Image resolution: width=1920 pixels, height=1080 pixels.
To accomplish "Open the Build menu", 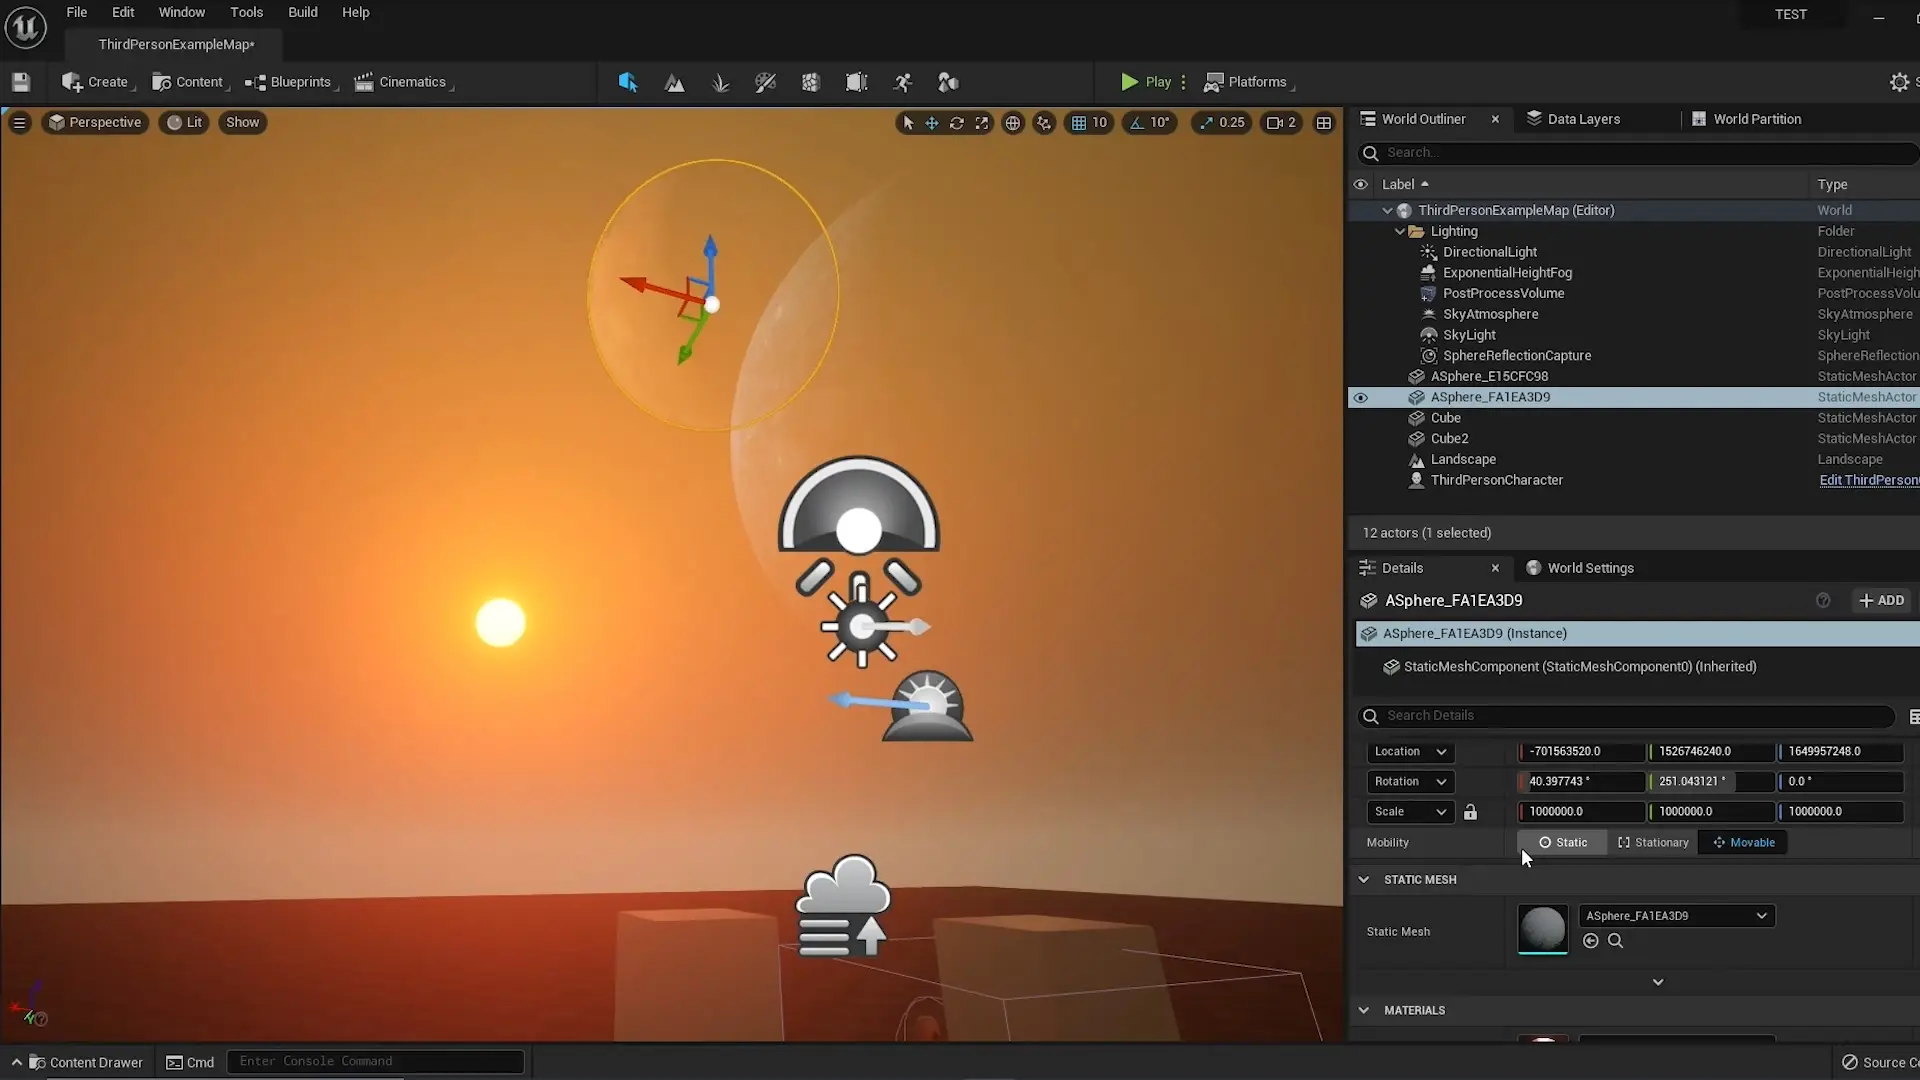I will pos(302,12).
